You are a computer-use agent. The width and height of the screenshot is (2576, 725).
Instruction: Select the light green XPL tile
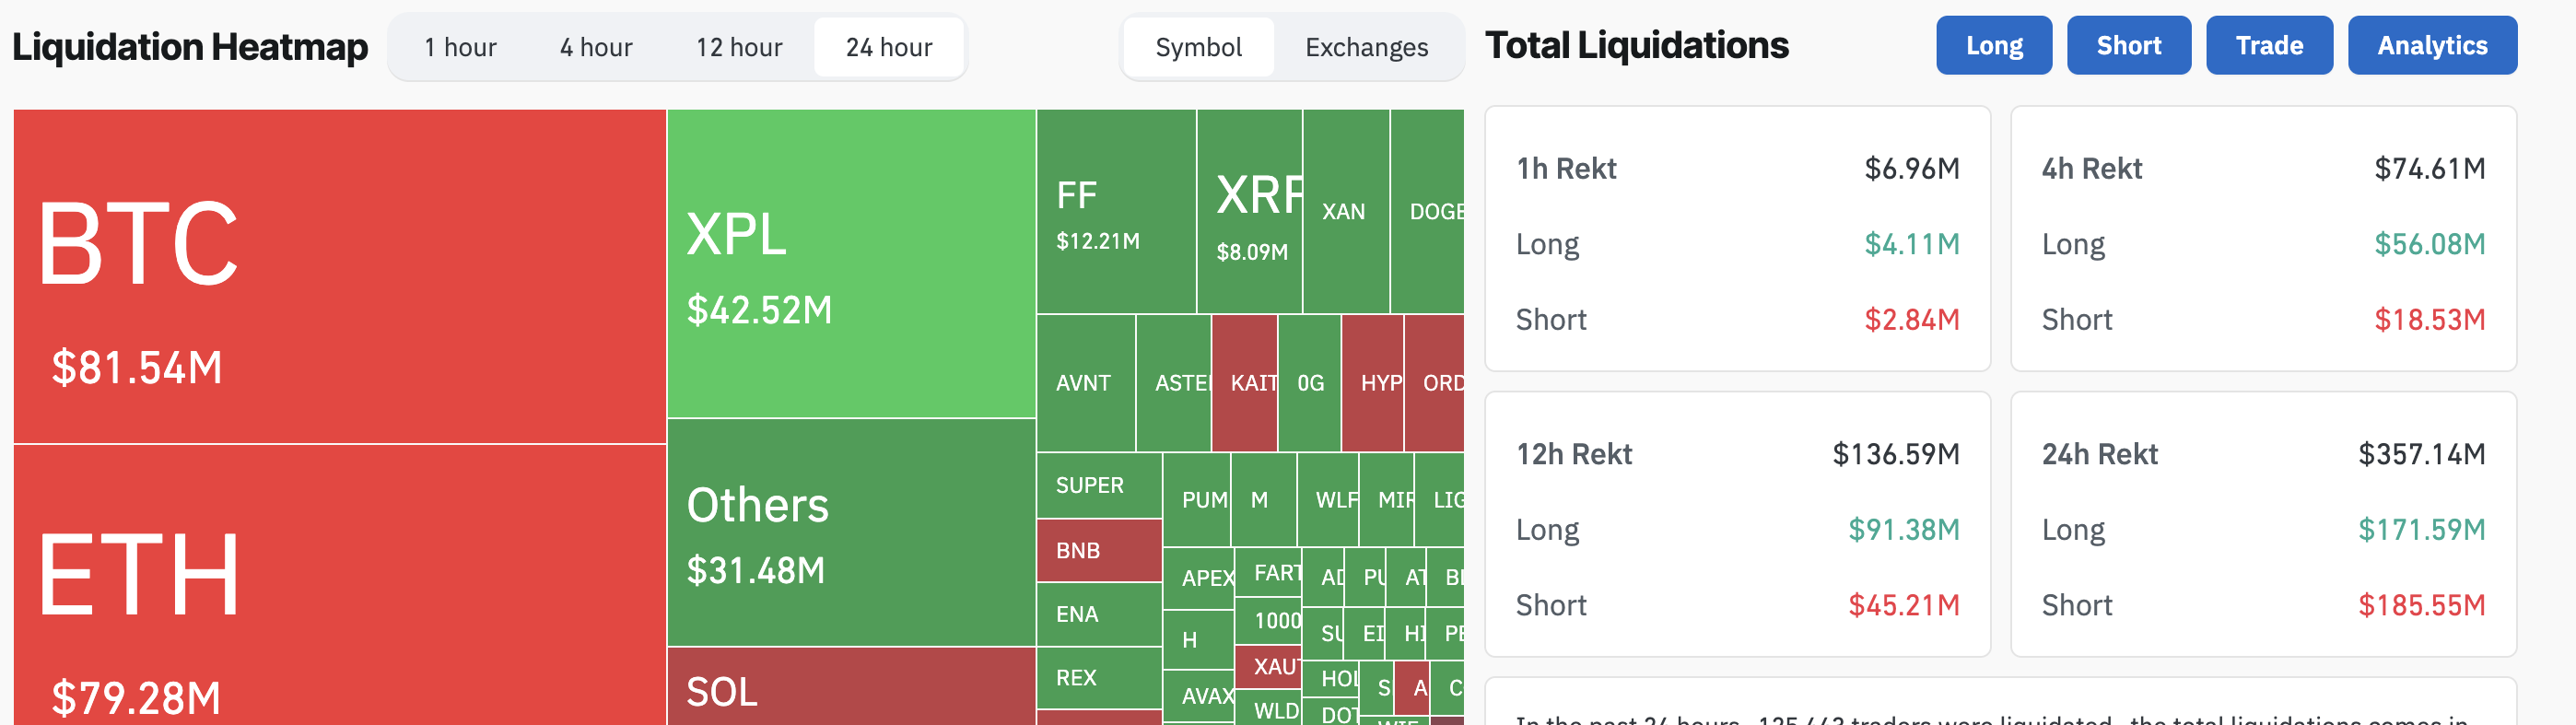pos(851,263)
